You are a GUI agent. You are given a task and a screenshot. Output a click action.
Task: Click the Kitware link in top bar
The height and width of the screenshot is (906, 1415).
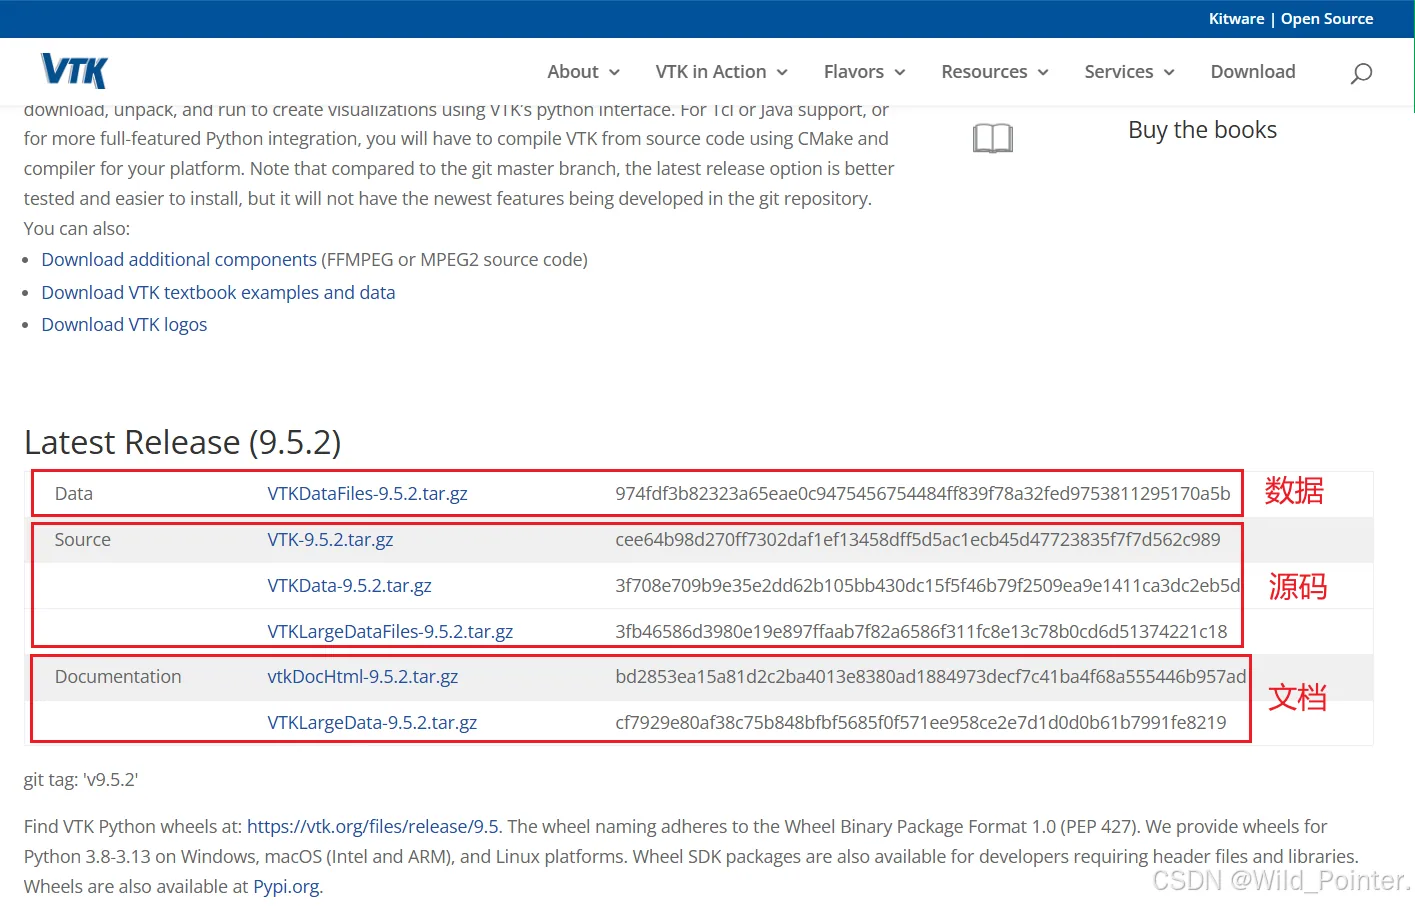(x=1237, y=19)
